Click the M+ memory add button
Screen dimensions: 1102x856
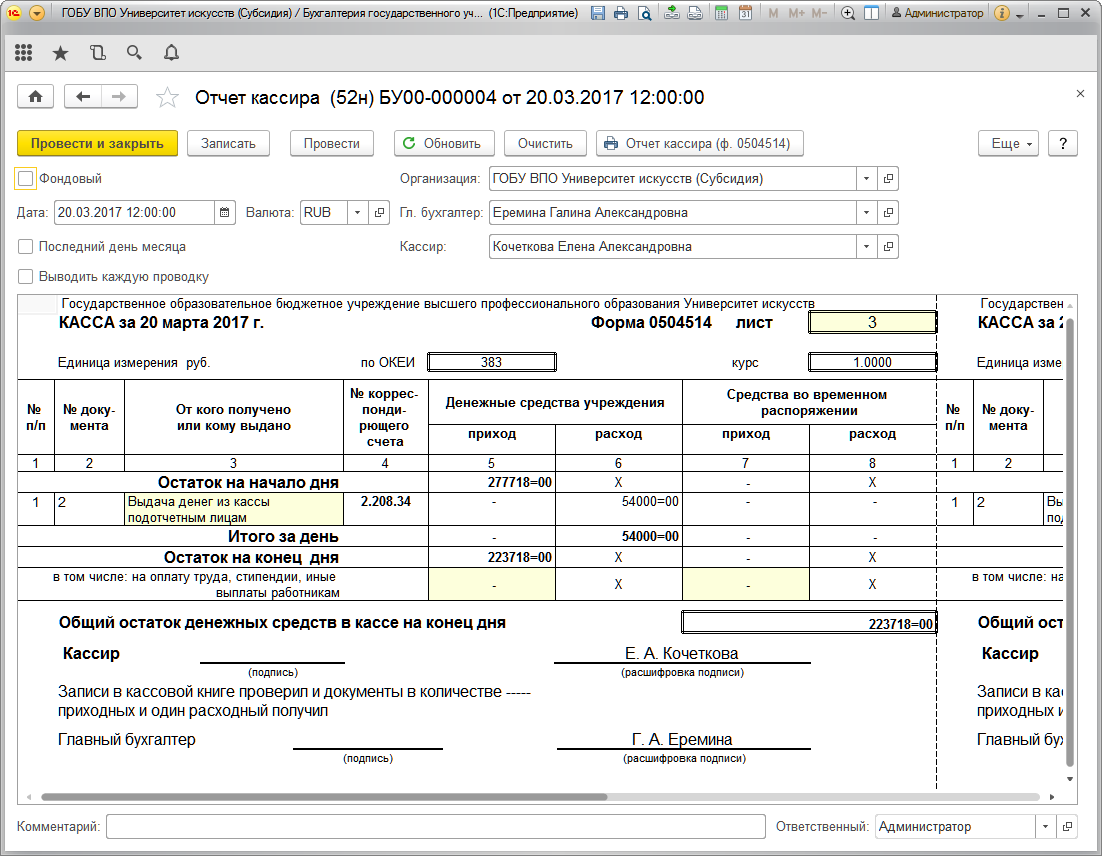coord(796,13)
